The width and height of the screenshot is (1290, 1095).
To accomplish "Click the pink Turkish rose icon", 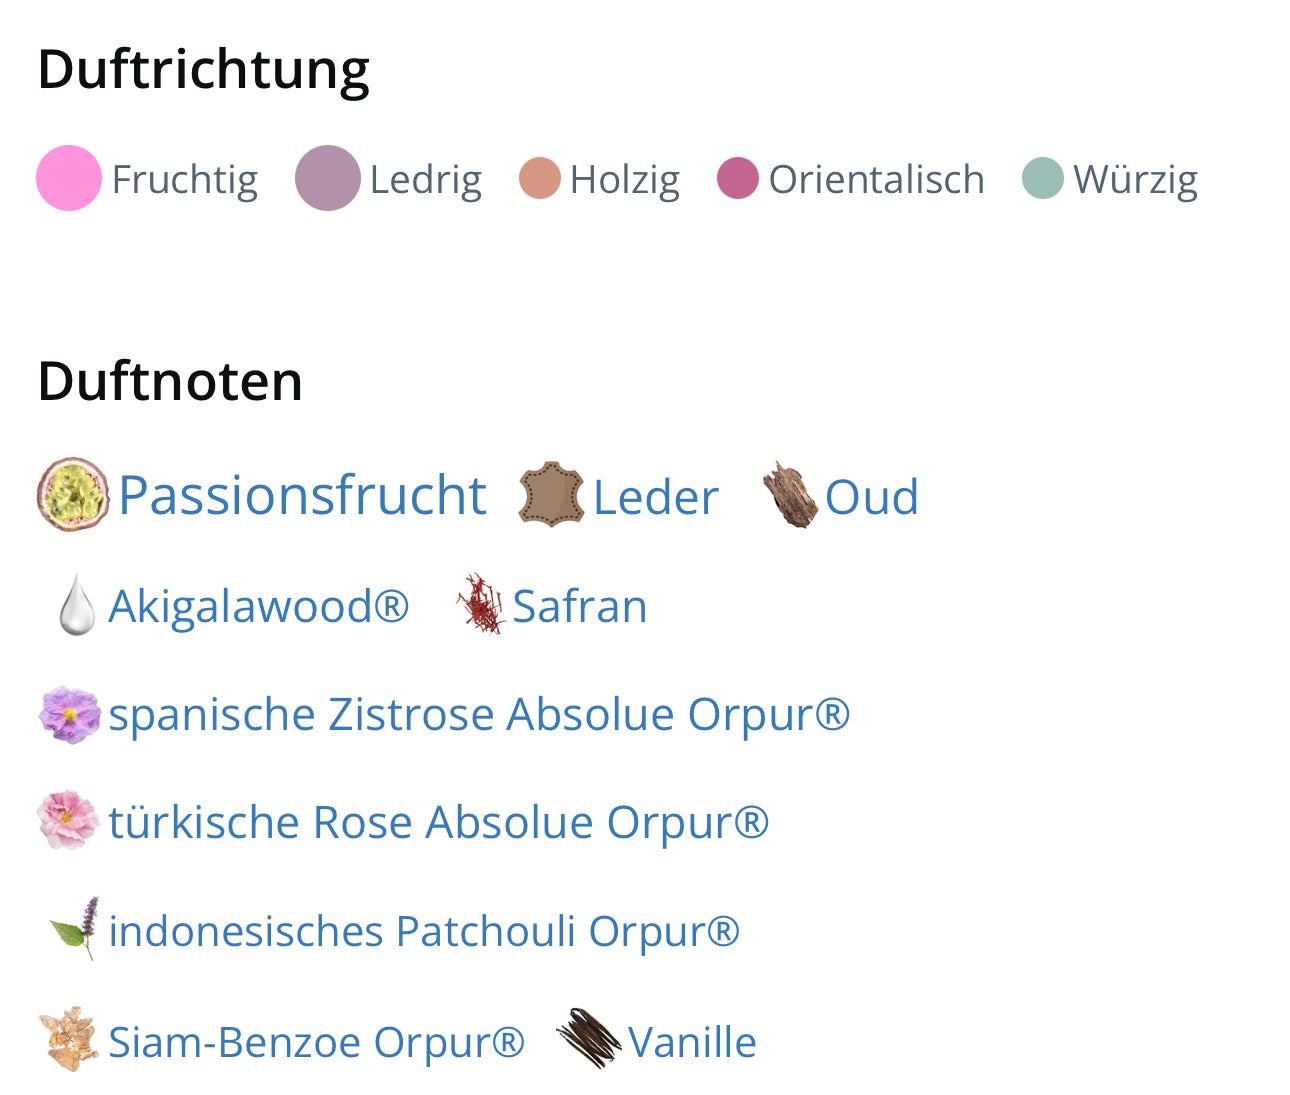I will pos(68,821).
